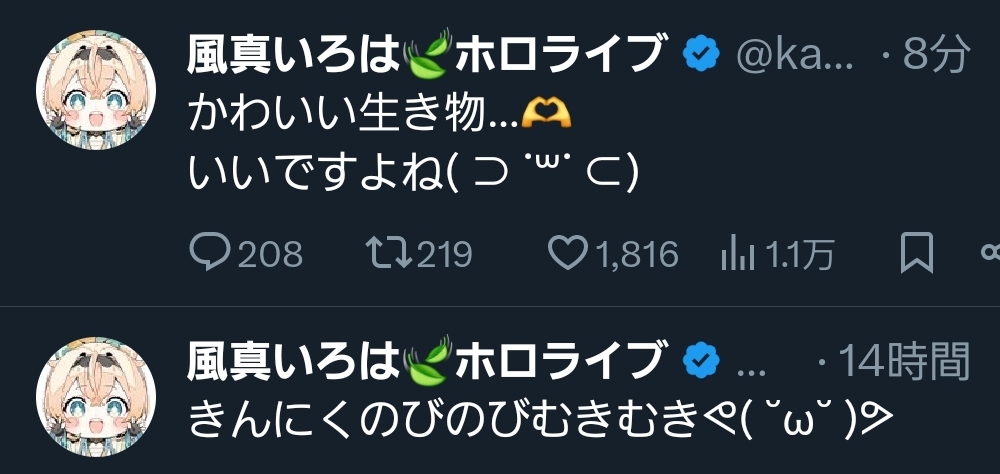Open the second tweet's profile avatar
The image size is (1000, 474).
tap(96, 397)
